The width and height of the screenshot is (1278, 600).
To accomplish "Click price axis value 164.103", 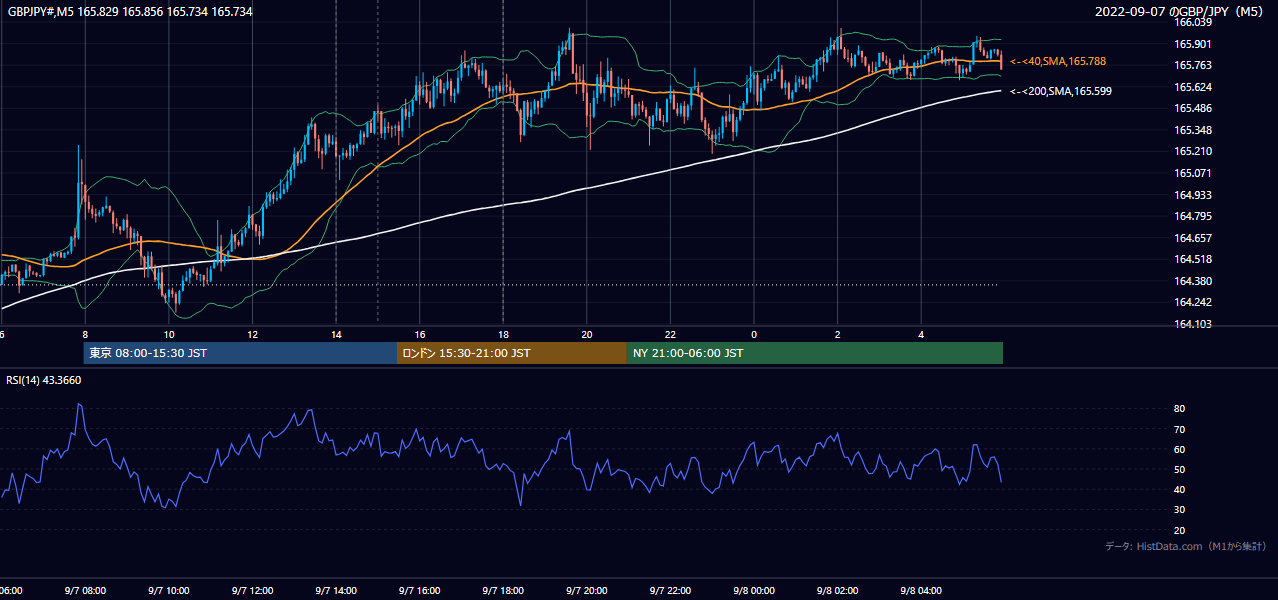I will point(1193,325).
